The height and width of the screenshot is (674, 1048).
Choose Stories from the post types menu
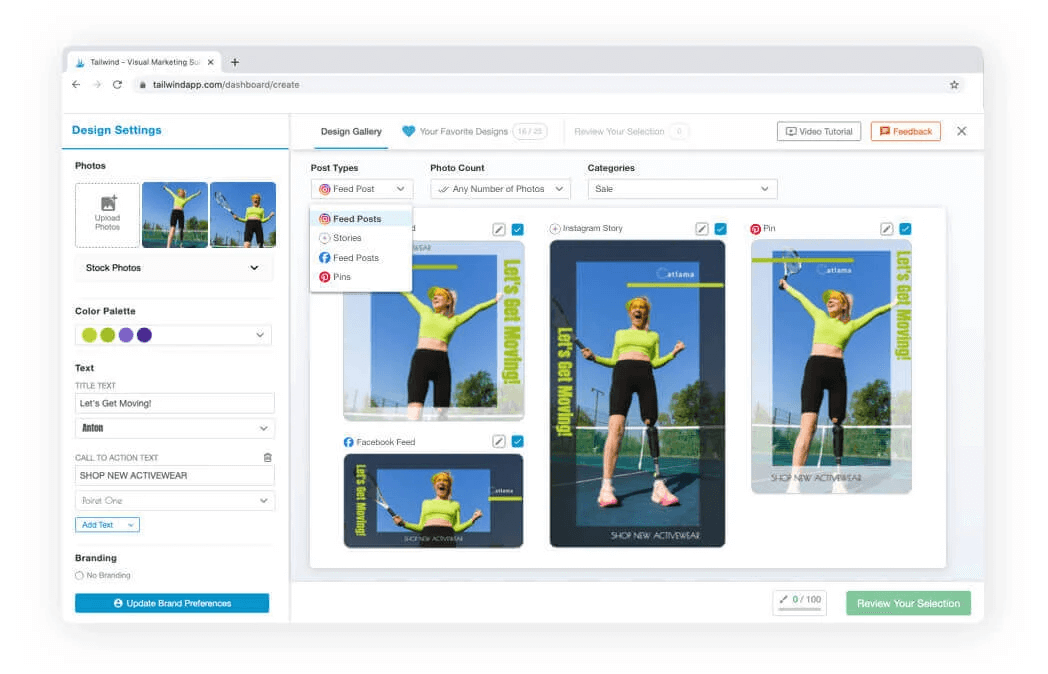[x=347, y=238]
